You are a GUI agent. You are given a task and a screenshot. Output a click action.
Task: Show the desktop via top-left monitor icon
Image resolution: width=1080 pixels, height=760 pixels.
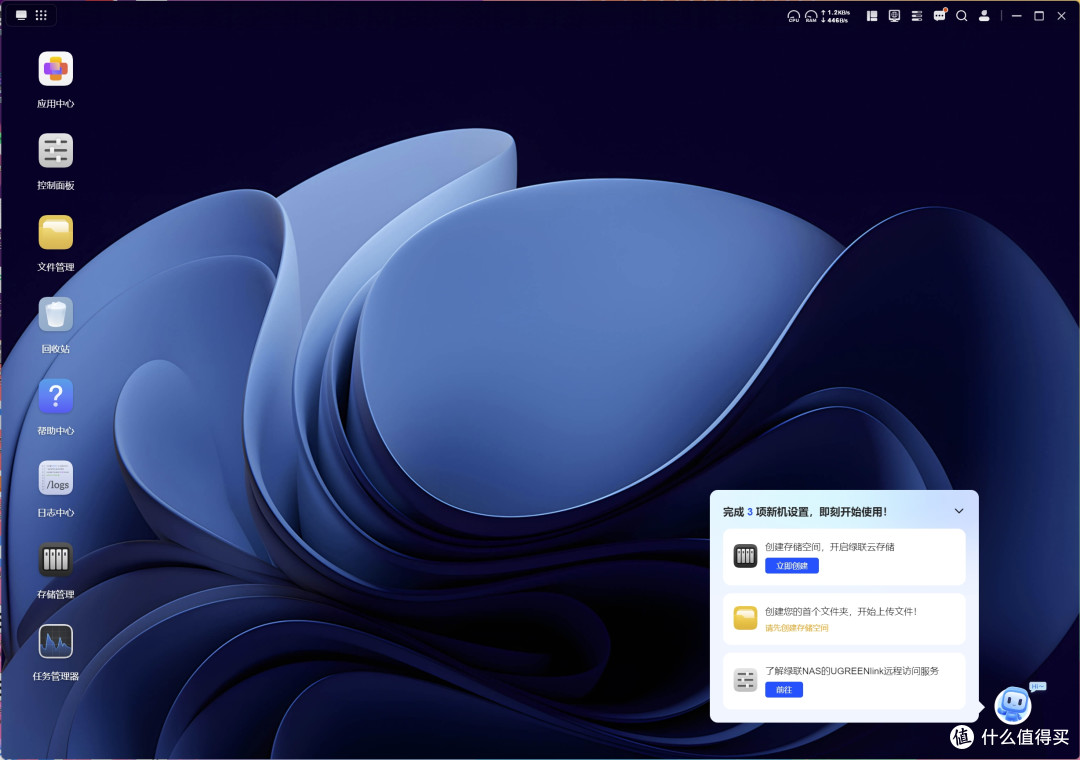coord(21,15)
